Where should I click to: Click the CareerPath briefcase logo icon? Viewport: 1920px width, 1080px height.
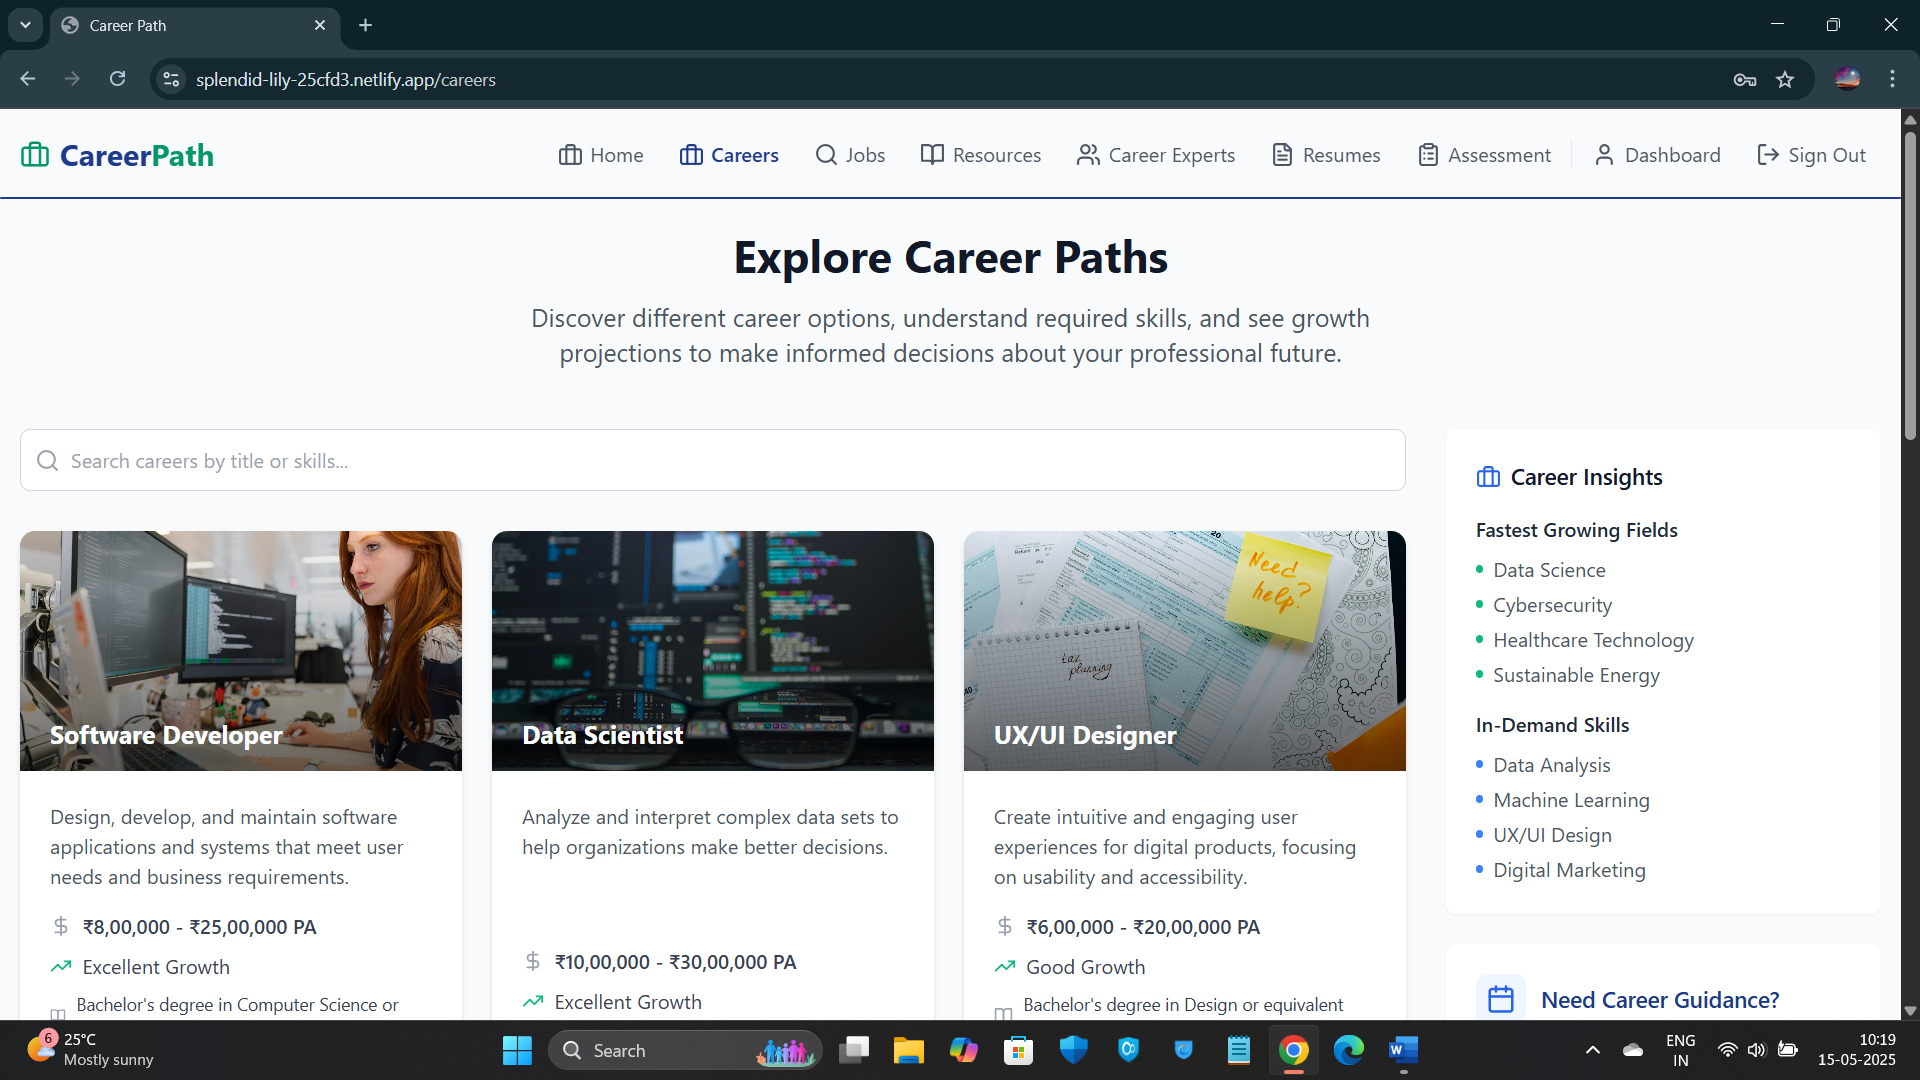pos(35,155)
